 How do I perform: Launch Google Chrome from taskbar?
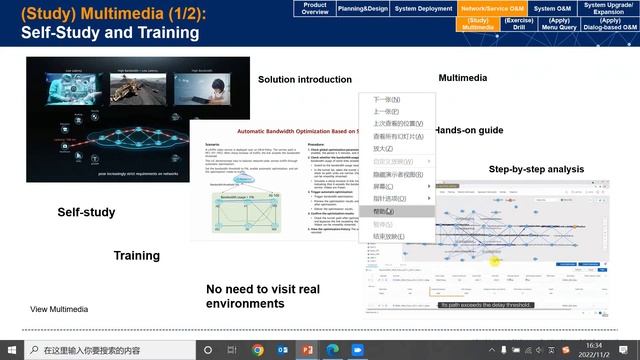(258, 350)
